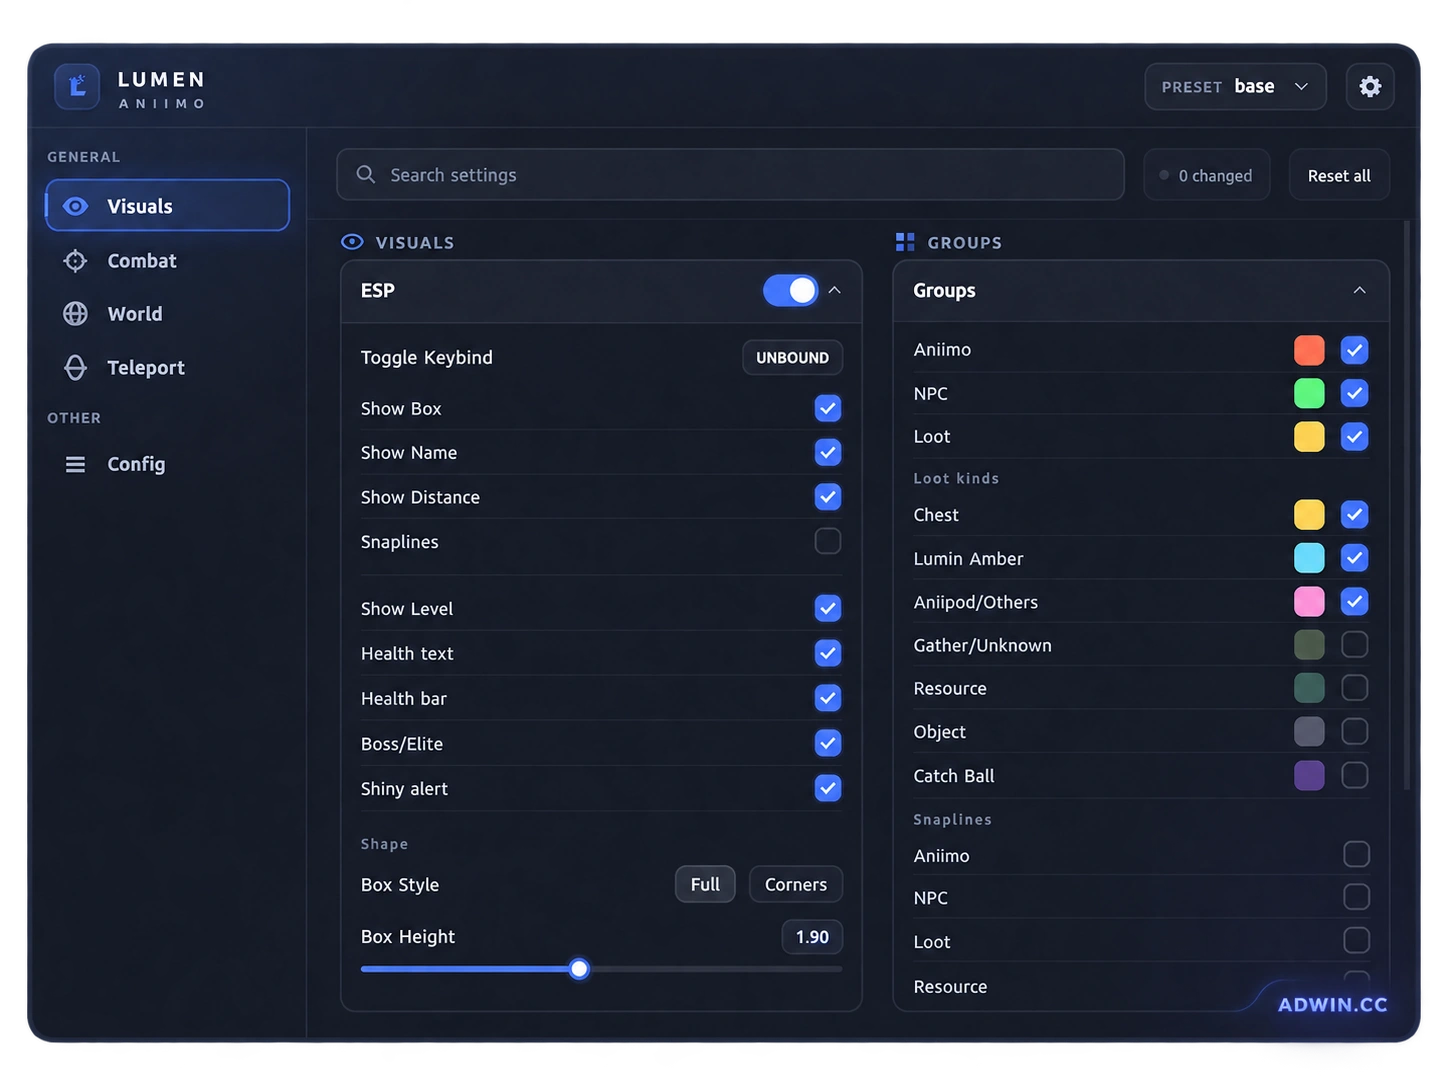This screenshot has width=1448, height=1086.
Task: Click the World globe icon
Action: (75, 314)
